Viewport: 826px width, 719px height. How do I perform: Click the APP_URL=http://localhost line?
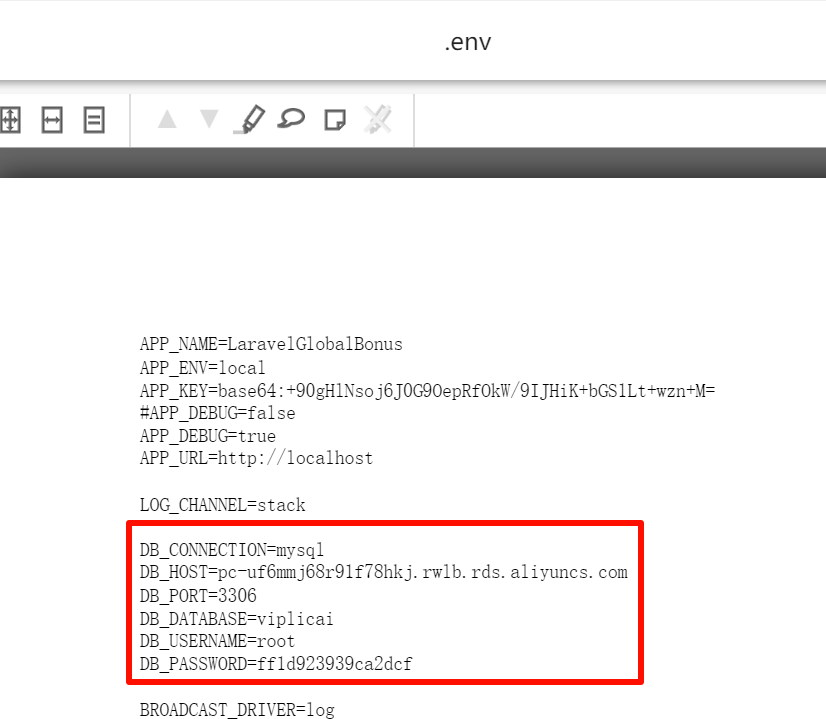tap(256, 458)
